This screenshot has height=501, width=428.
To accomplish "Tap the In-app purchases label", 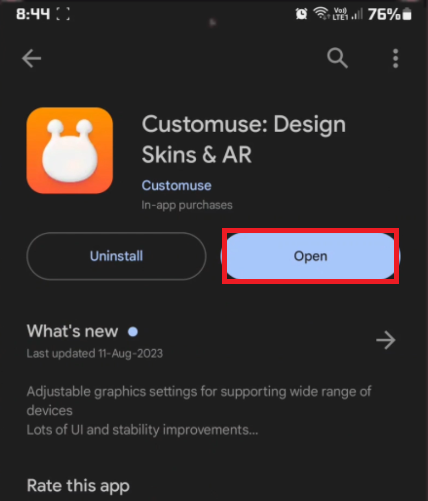I will click(187, 205).
